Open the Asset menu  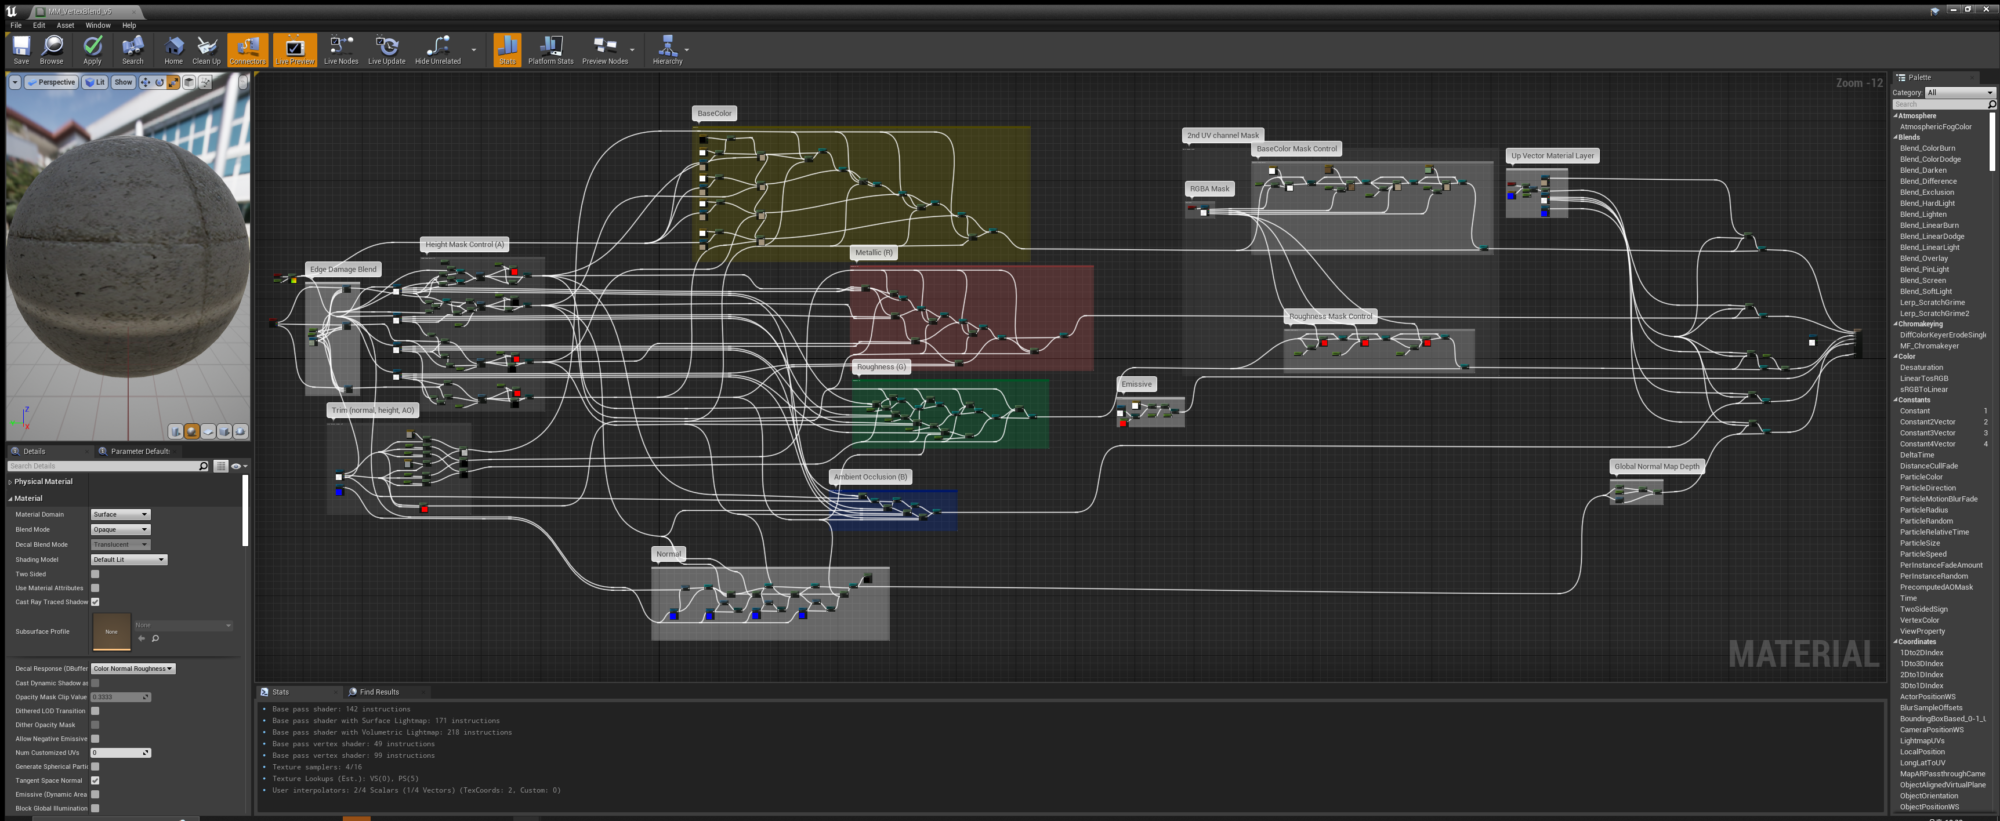point(65,25)
